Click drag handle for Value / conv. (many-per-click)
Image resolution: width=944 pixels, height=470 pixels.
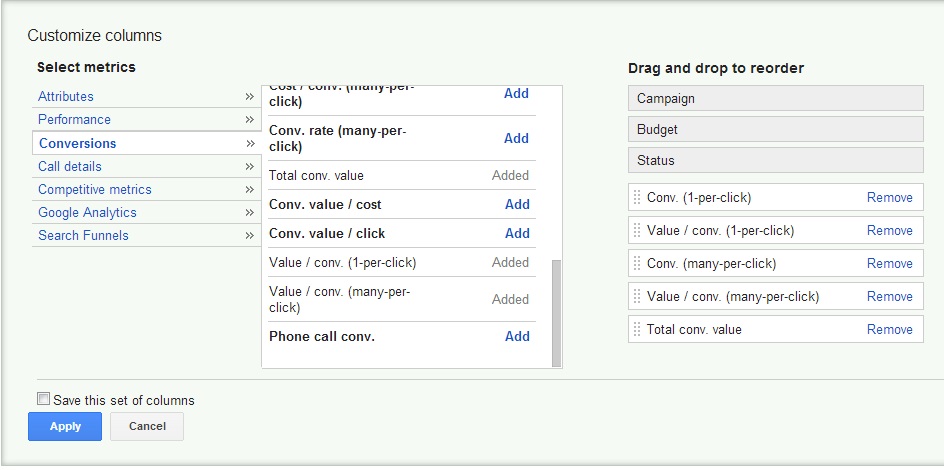click(637, 297)
